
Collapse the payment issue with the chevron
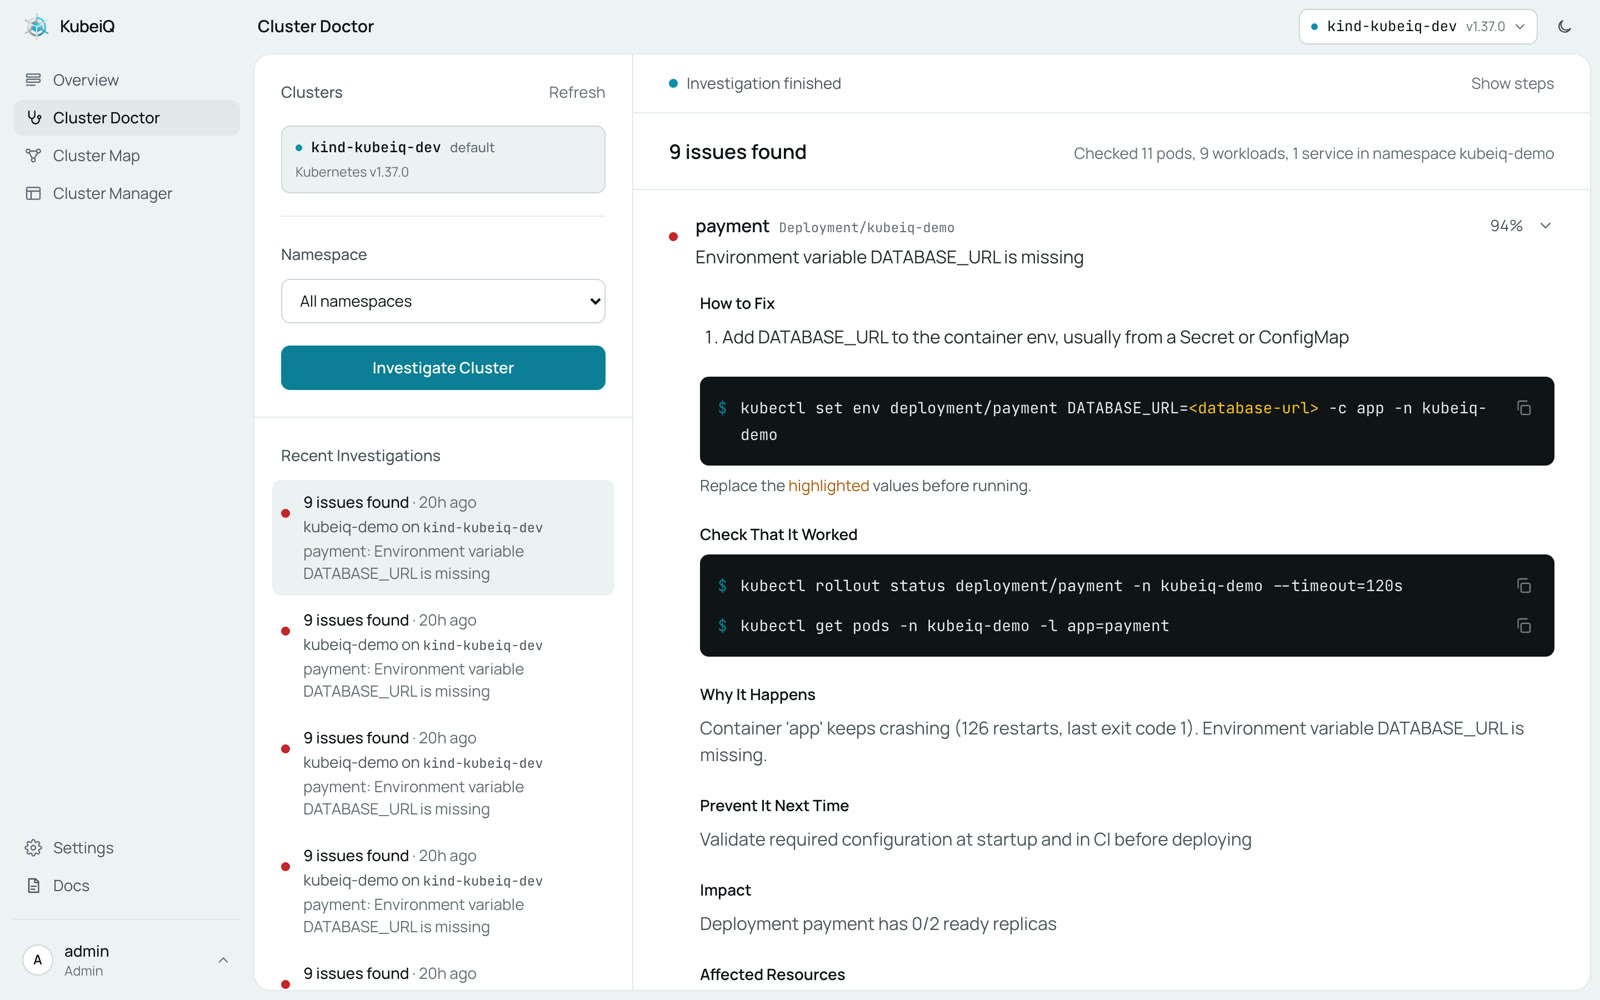pyautogui.click(x=1546, y=226)
